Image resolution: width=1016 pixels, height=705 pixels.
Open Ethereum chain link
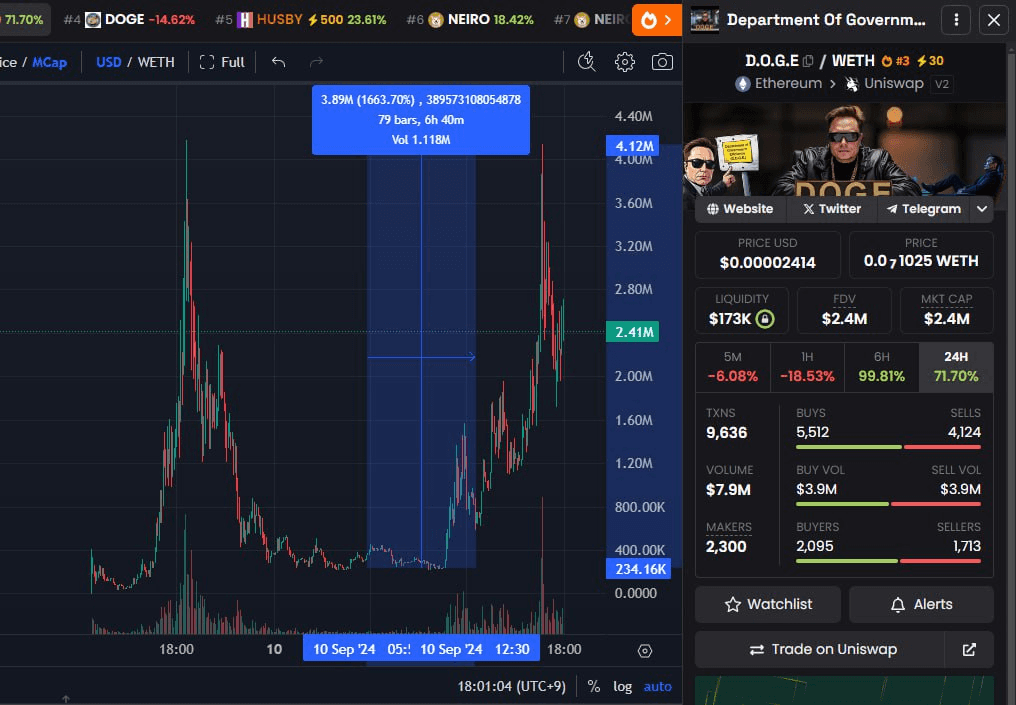[779, 84]
